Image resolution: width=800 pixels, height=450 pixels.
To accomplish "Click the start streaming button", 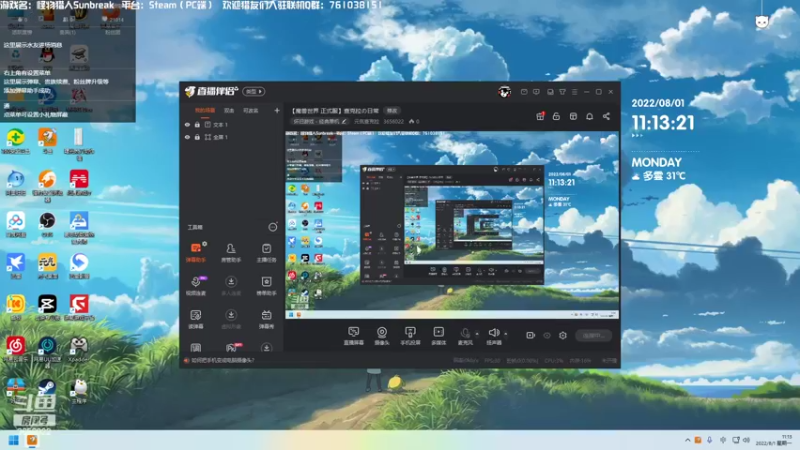I will (593, 335).
